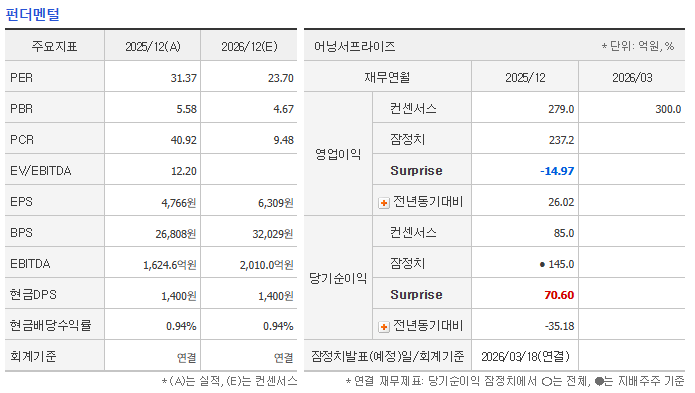Screen dimensions: 695x393
Task: Click EPS value 4,766원
Action: (179, 203)
